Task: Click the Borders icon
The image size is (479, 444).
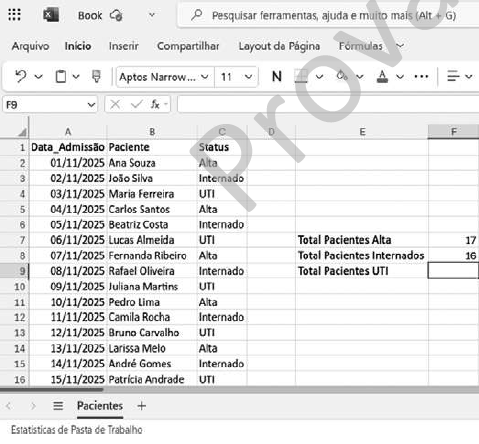Action: (301, 77)
